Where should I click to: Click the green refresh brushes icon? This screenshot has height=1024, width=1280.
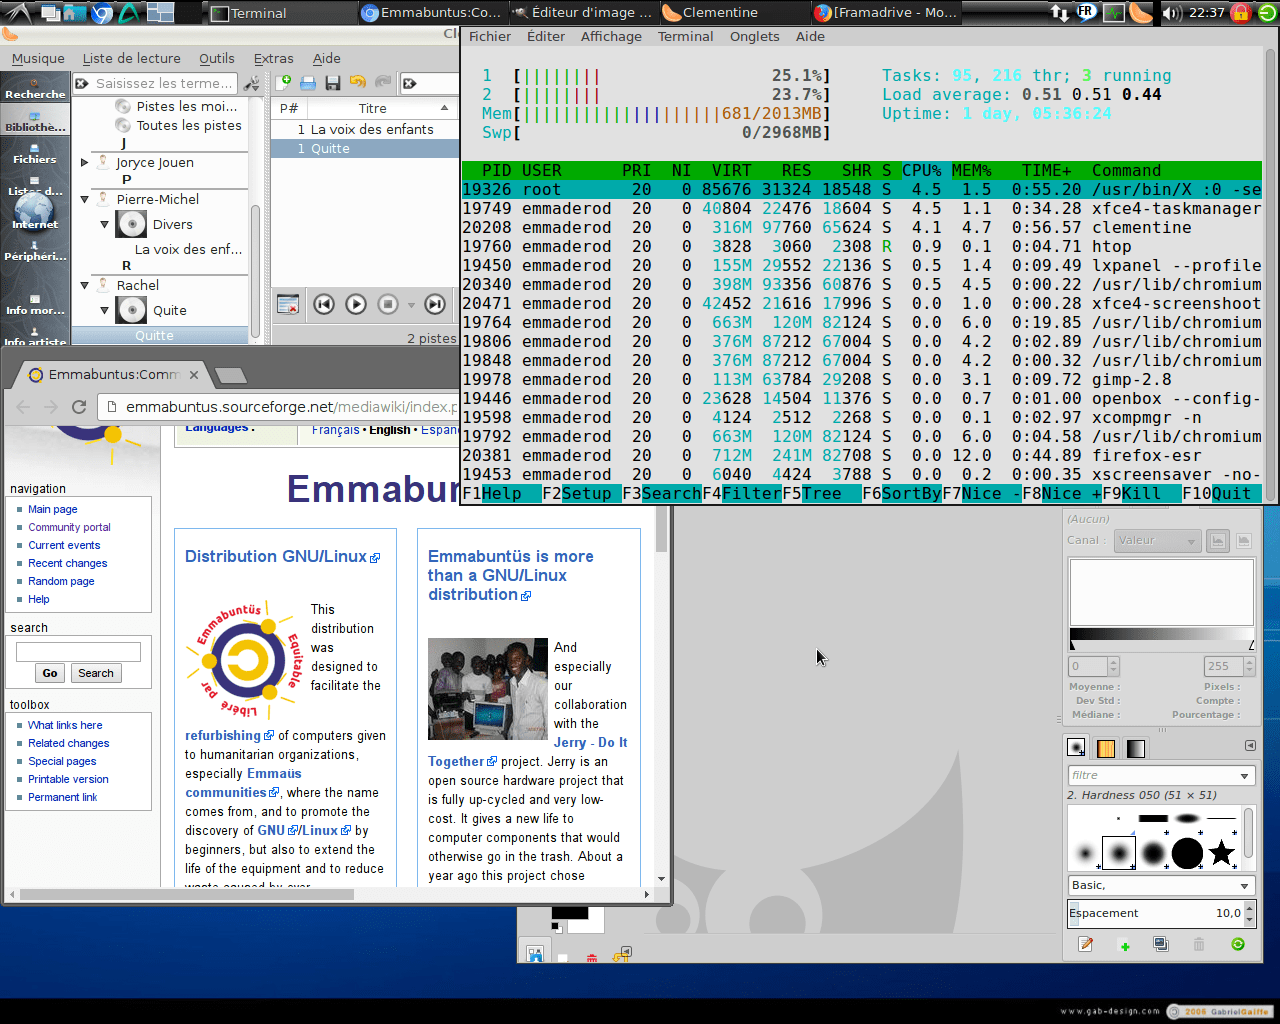pos(1238,944)
